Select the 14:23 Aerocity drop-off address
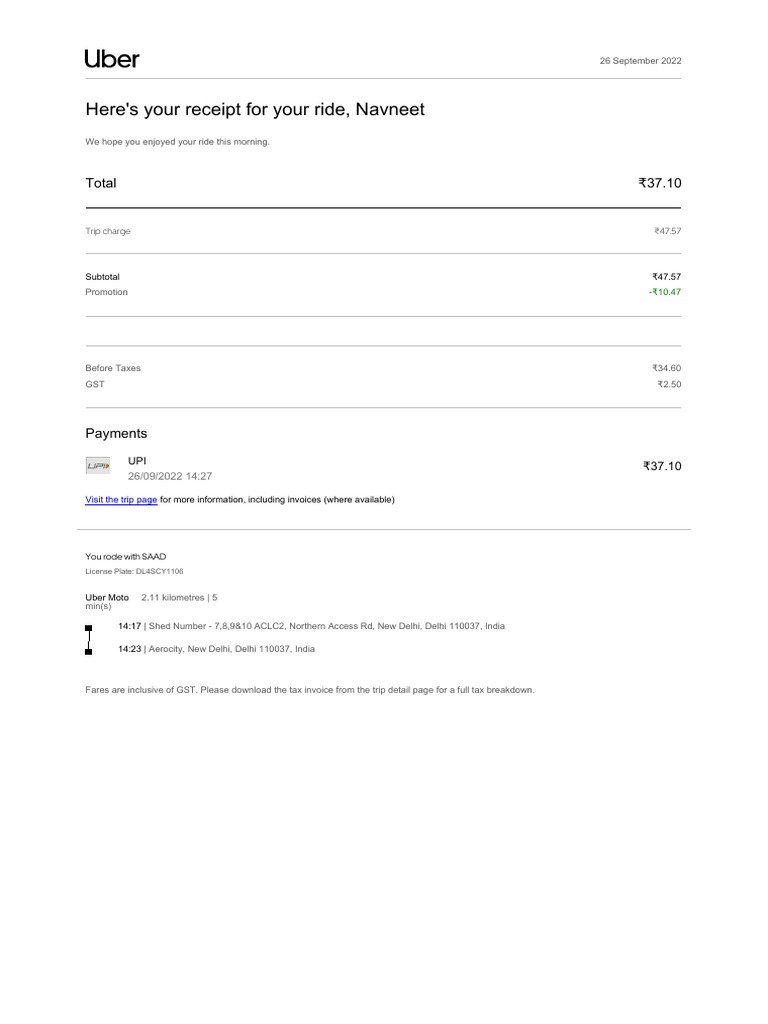 pyautogui.click(x=216, y=649)
